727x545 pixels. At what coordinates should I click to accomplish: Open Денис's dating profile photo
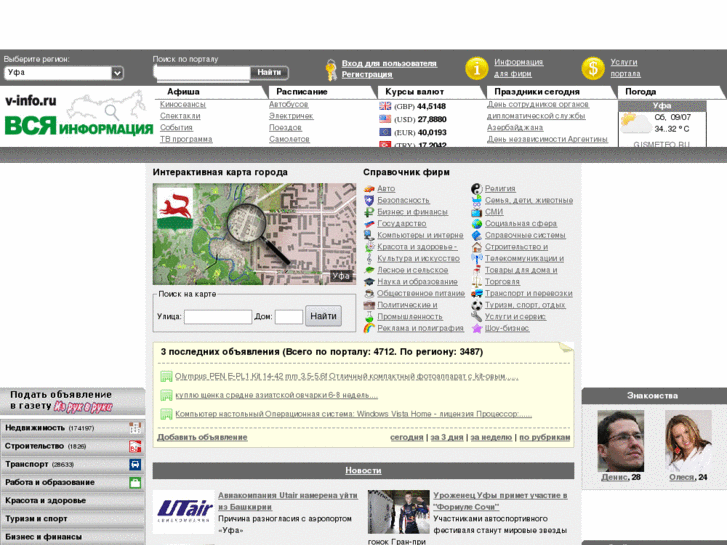pos(620,439)
